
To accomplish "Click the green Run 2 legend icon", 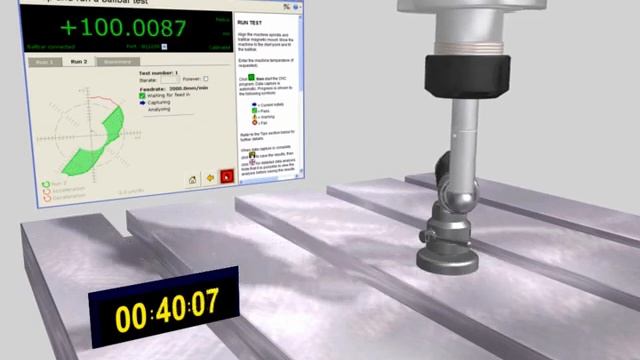I will 46,184.
